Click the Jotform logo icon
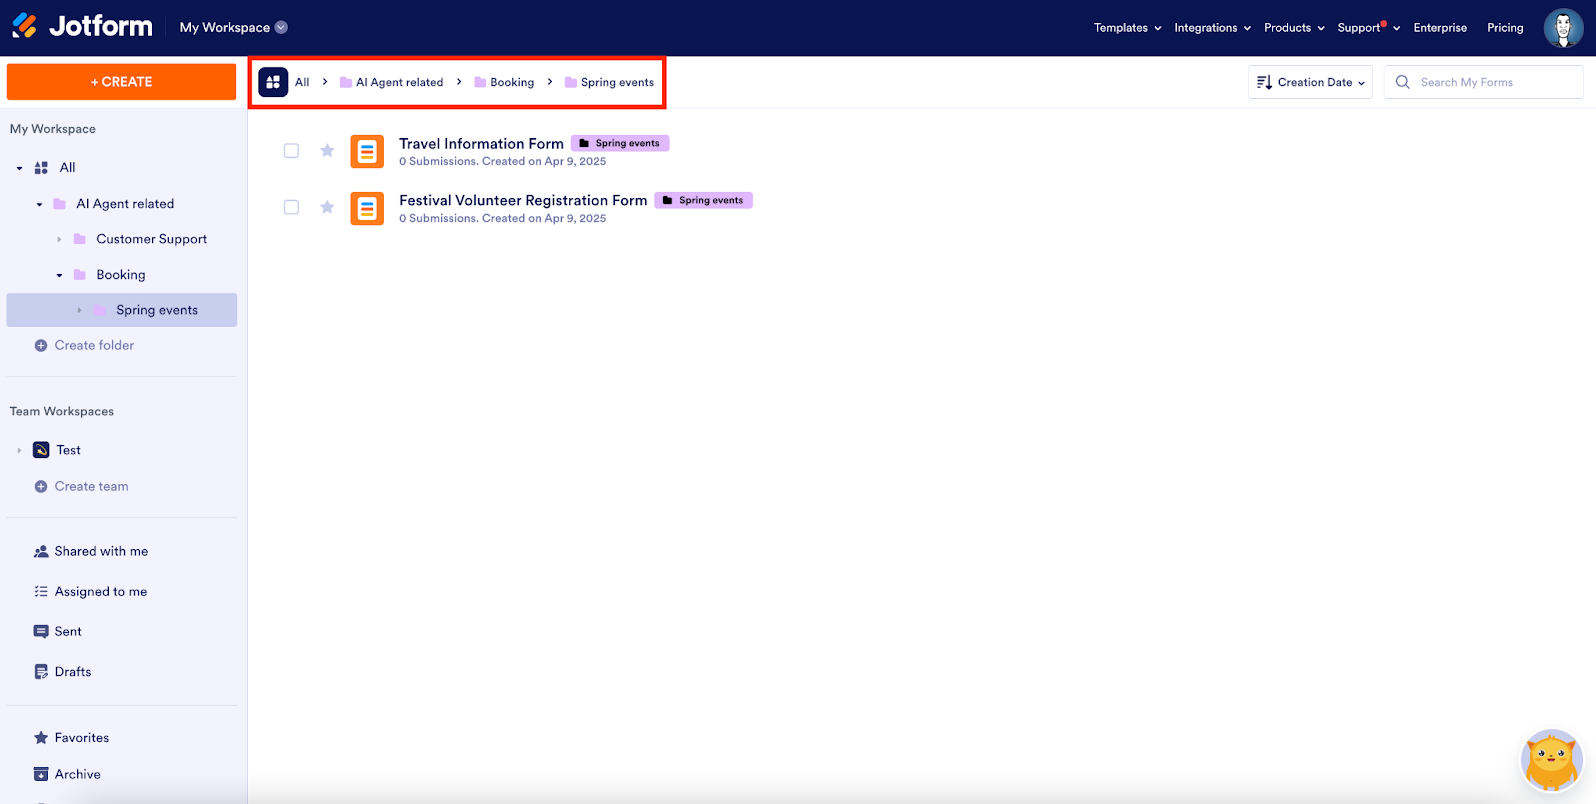The height and width of the screenshot is (804, 1596). pos(25,26)
